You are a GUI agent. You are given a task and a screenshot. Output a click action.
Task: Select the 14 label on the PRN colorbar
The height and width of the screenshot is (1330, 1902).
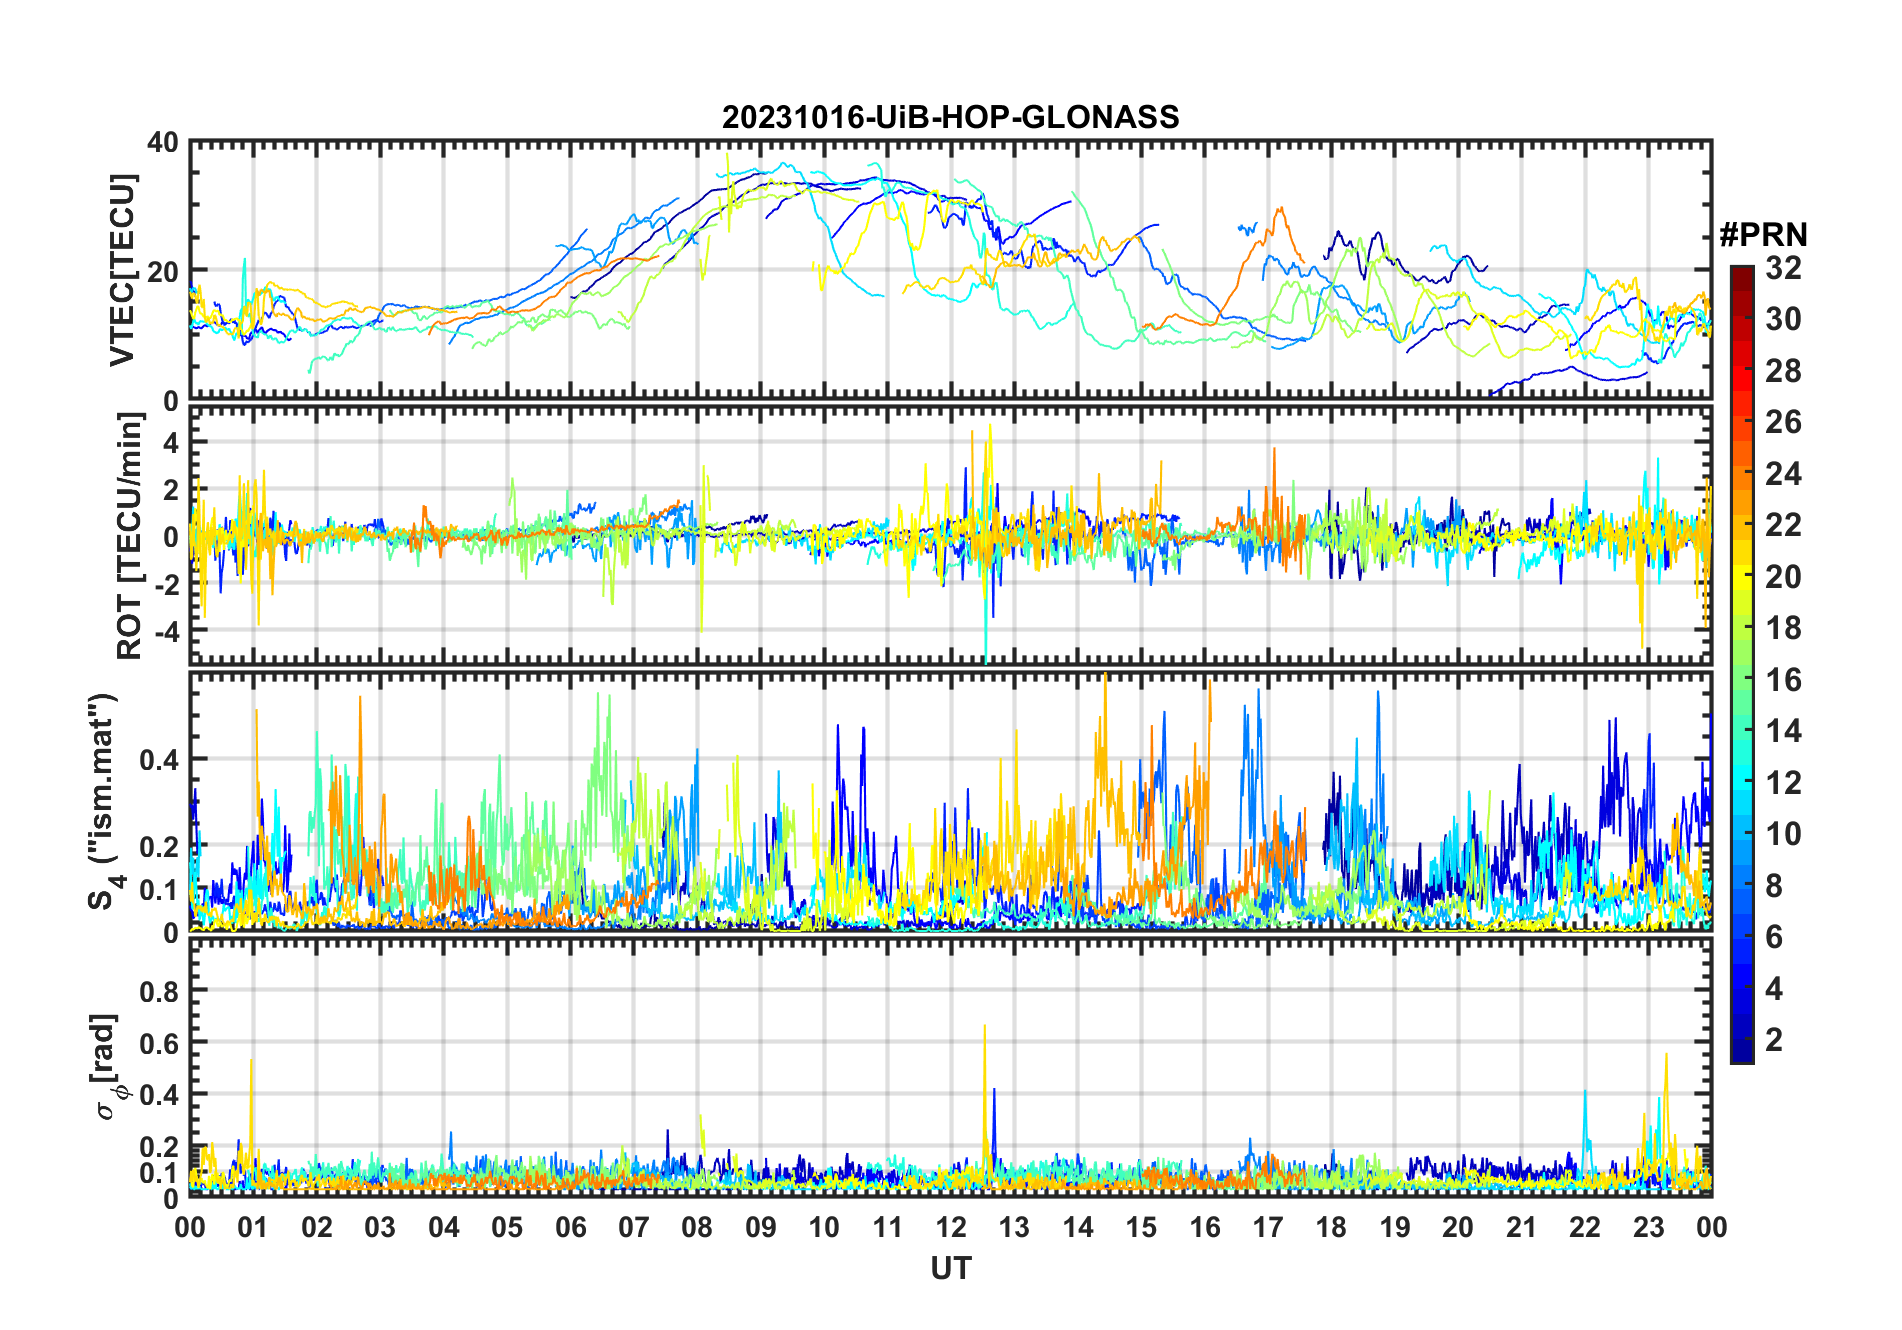tap(1783, 731)
